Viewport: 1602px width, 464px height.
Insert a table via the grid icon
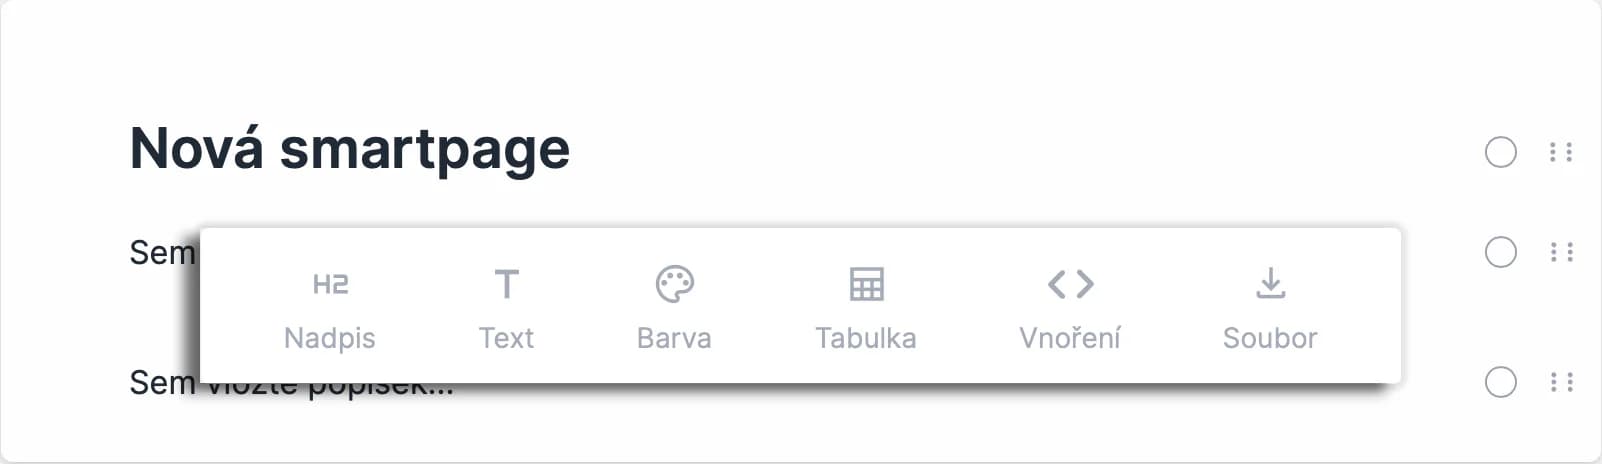[x=866, y=284]
